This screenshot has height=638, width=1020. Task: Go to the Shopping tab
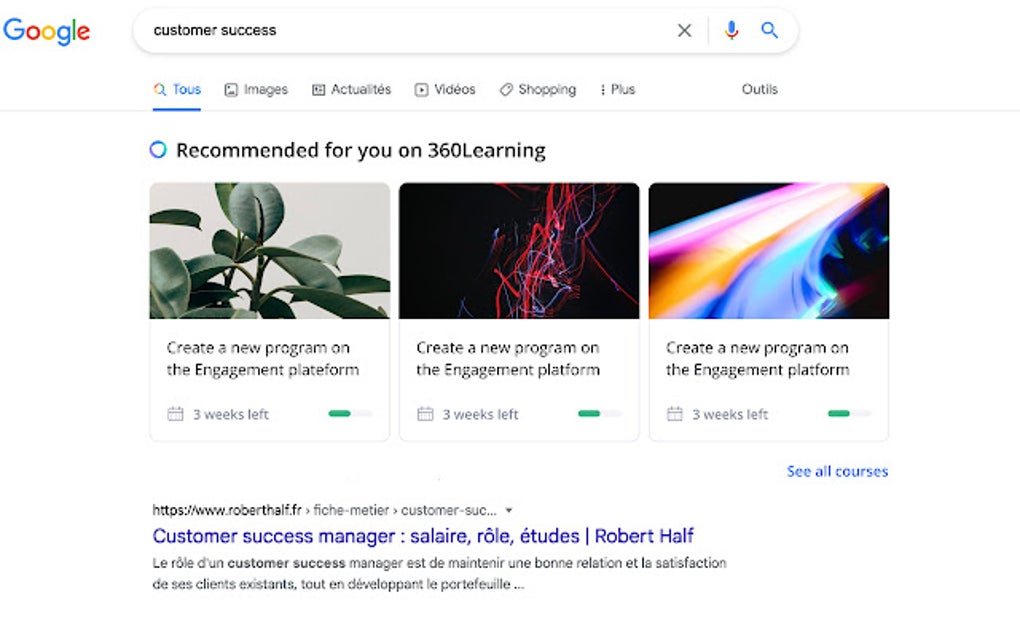pyautogui.click(x=538, y=89)
